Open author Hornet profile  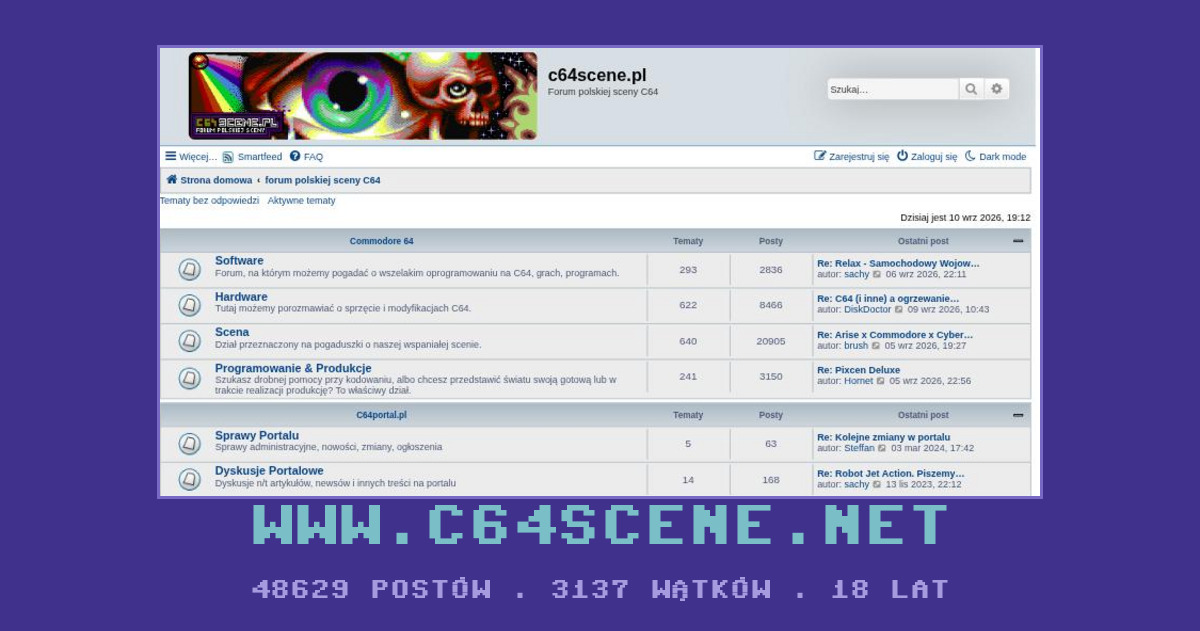(858, 381)
